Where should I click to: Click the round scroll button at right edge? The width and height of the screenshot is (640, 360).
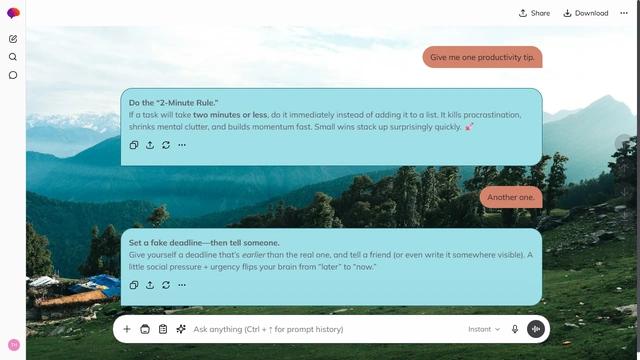click(x=624, y=142)
